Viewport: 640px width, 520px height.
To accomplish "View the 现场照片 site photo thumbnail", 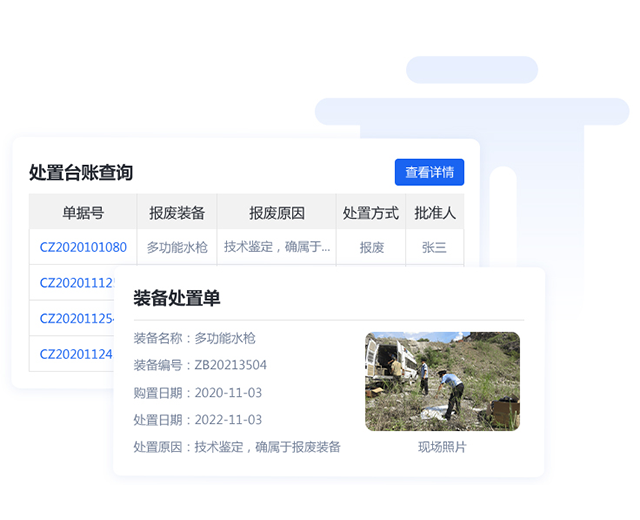I will tap(442, 381).
